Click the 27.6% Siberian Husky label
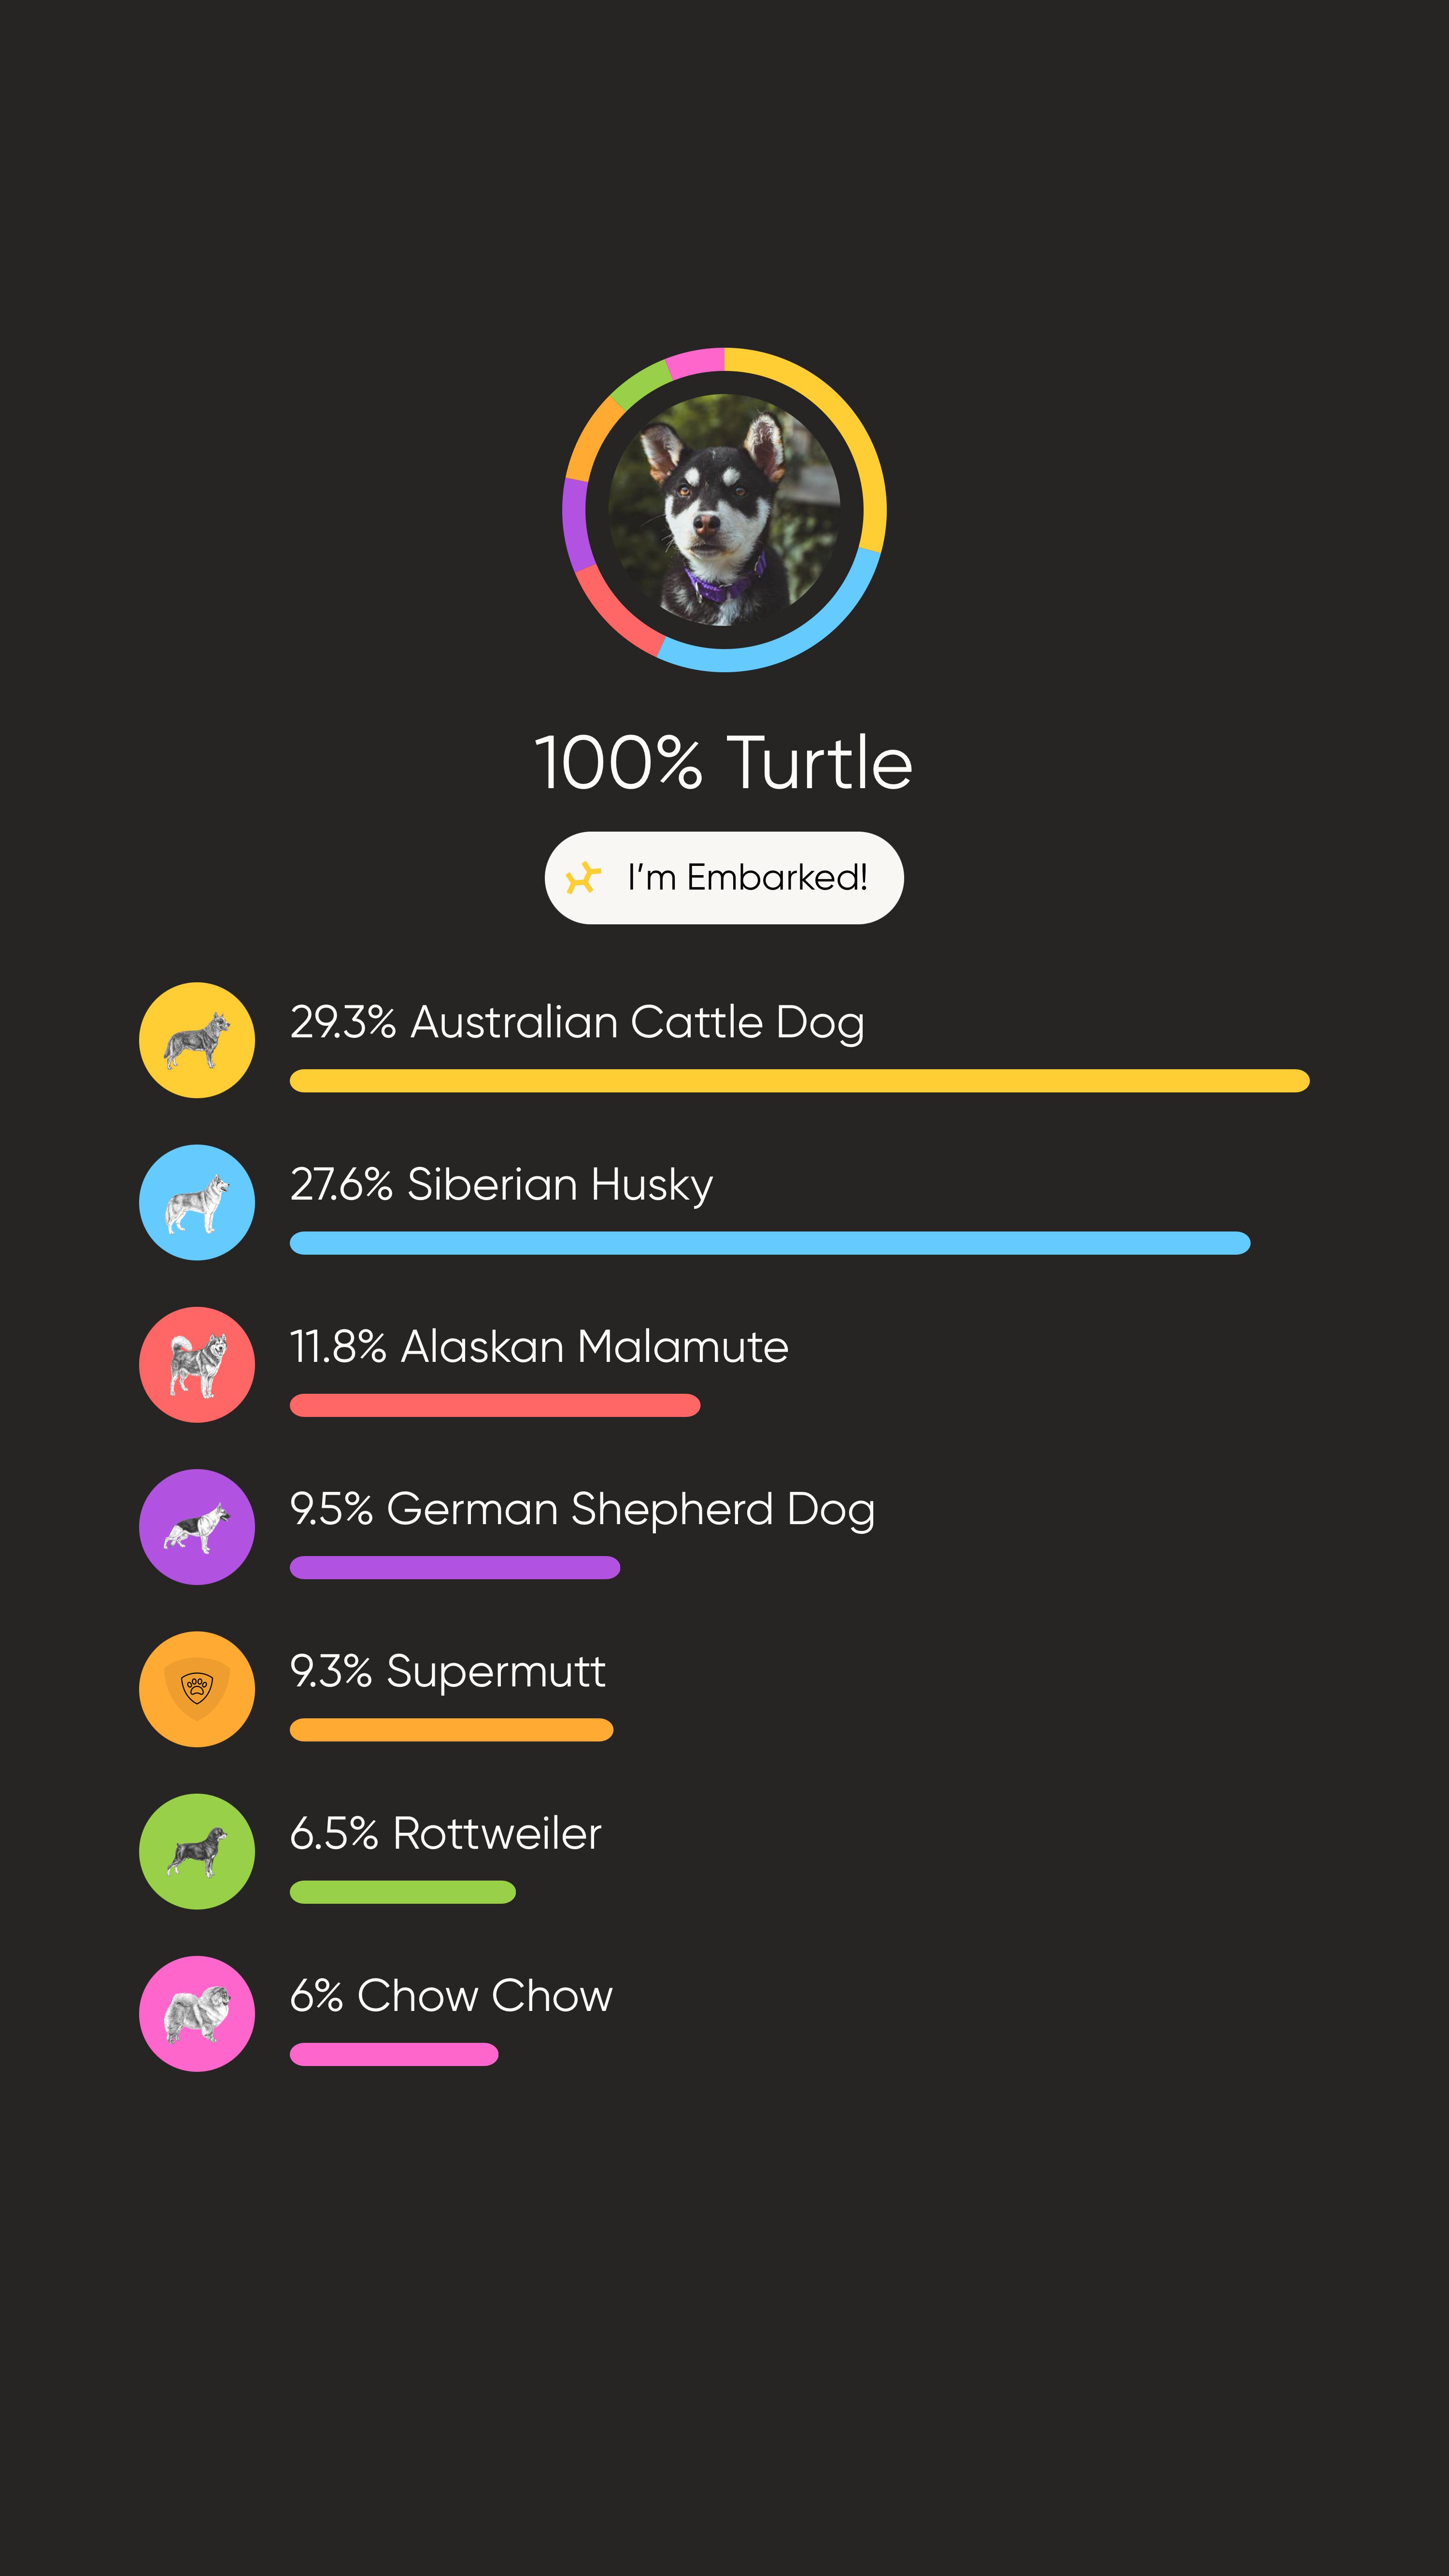The image size is (1449, 2576). click(x=501, y=1184)
